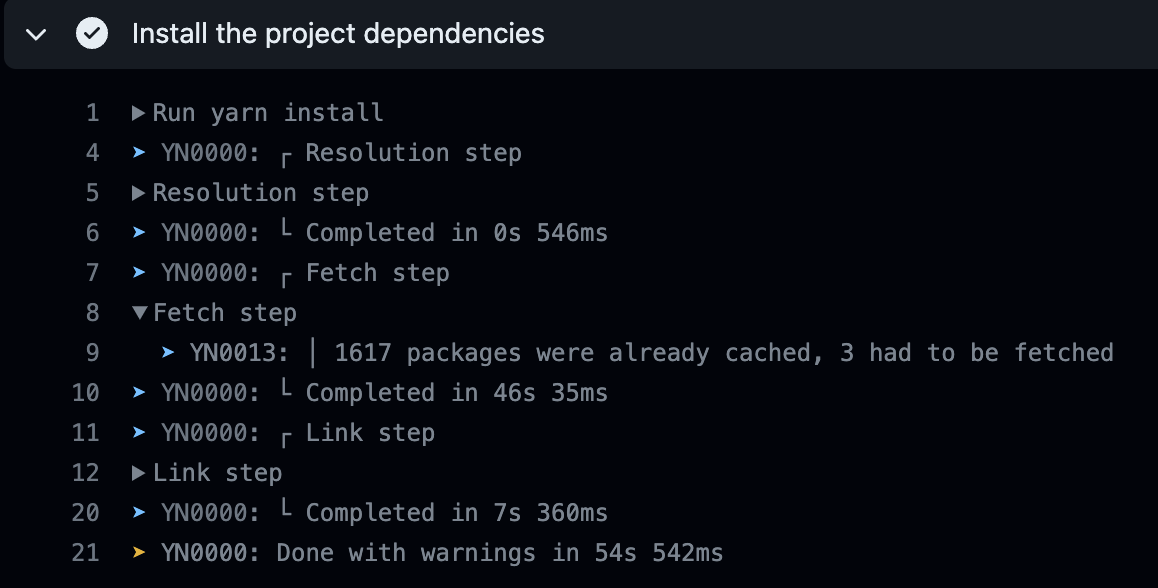
Task: Collapse the Install project dependencies step chevron
Action: coord(37,34)
